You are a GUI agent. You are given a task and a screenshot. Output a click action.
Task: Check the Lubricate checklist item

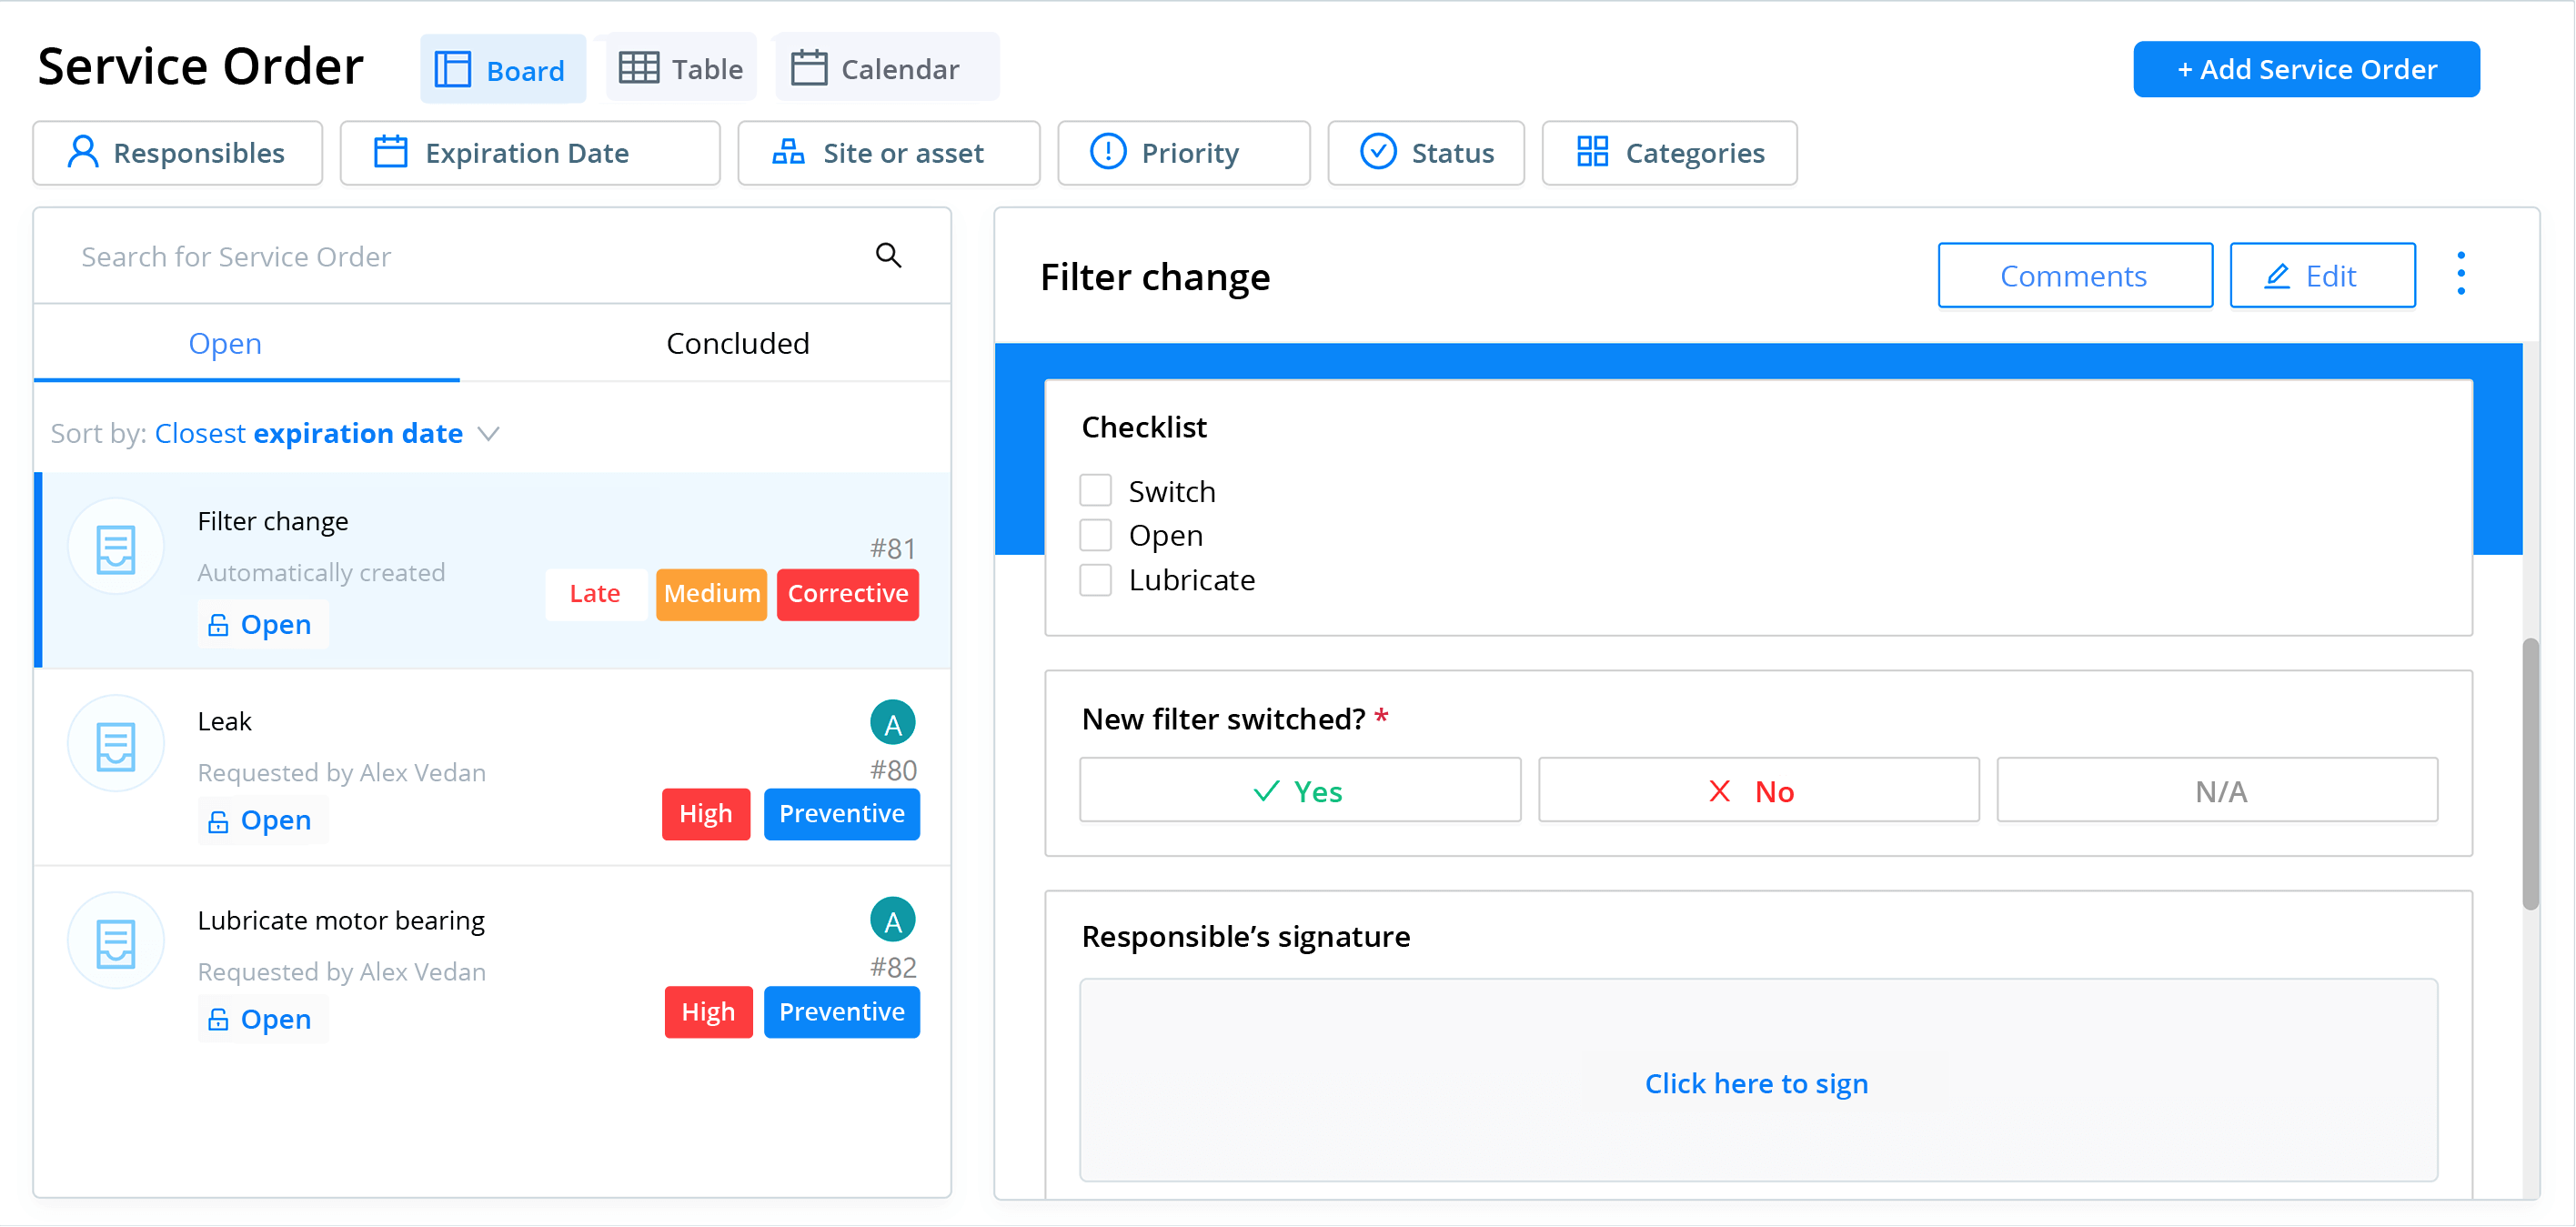pyautogui.click(x=1092, y=578)
